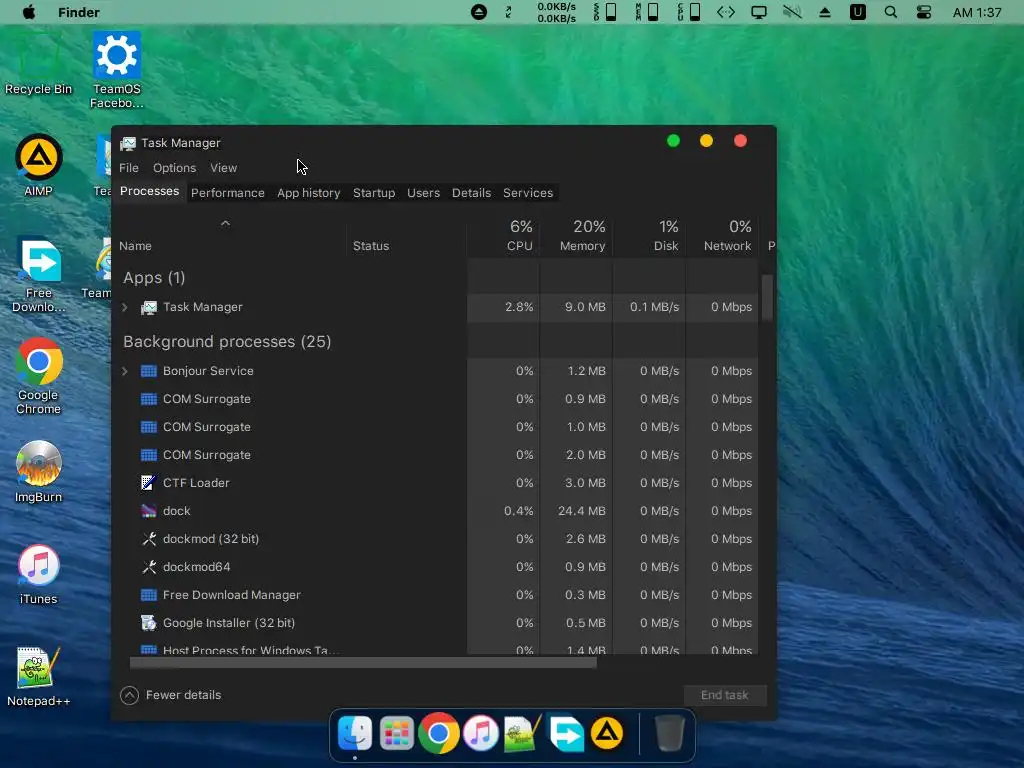Open Chrome from the dock
The image size is (1024, 768).
[x=438, y=733]
